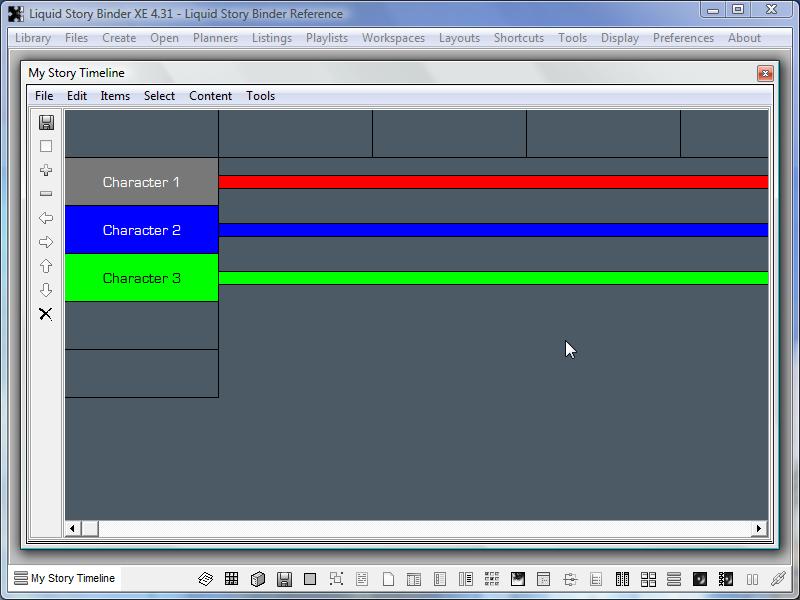Click the empty square icon below save
The width and height of the screenshot is (800, 600).
46,146
